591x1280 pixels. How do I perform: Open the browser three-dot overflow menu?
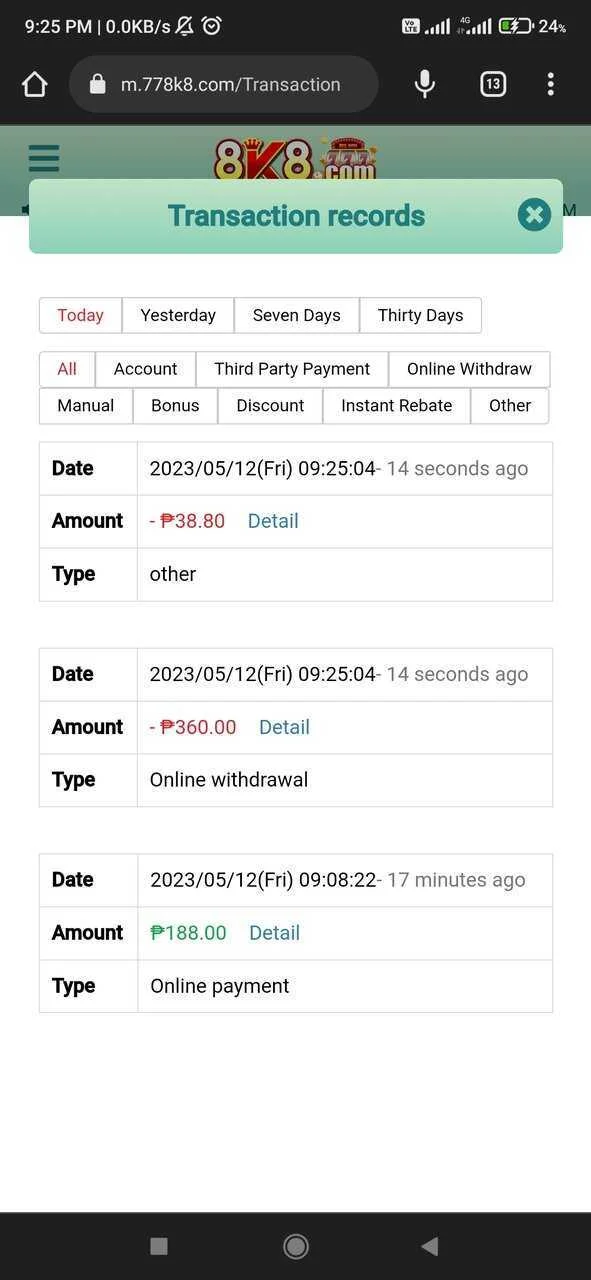pos(550,84)
